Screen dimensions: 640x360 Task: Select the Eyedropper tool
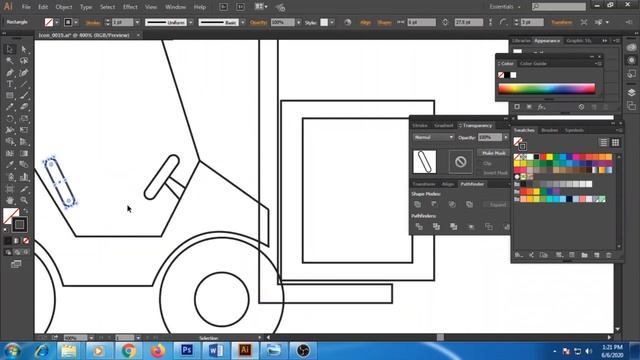tap(10, 165)
